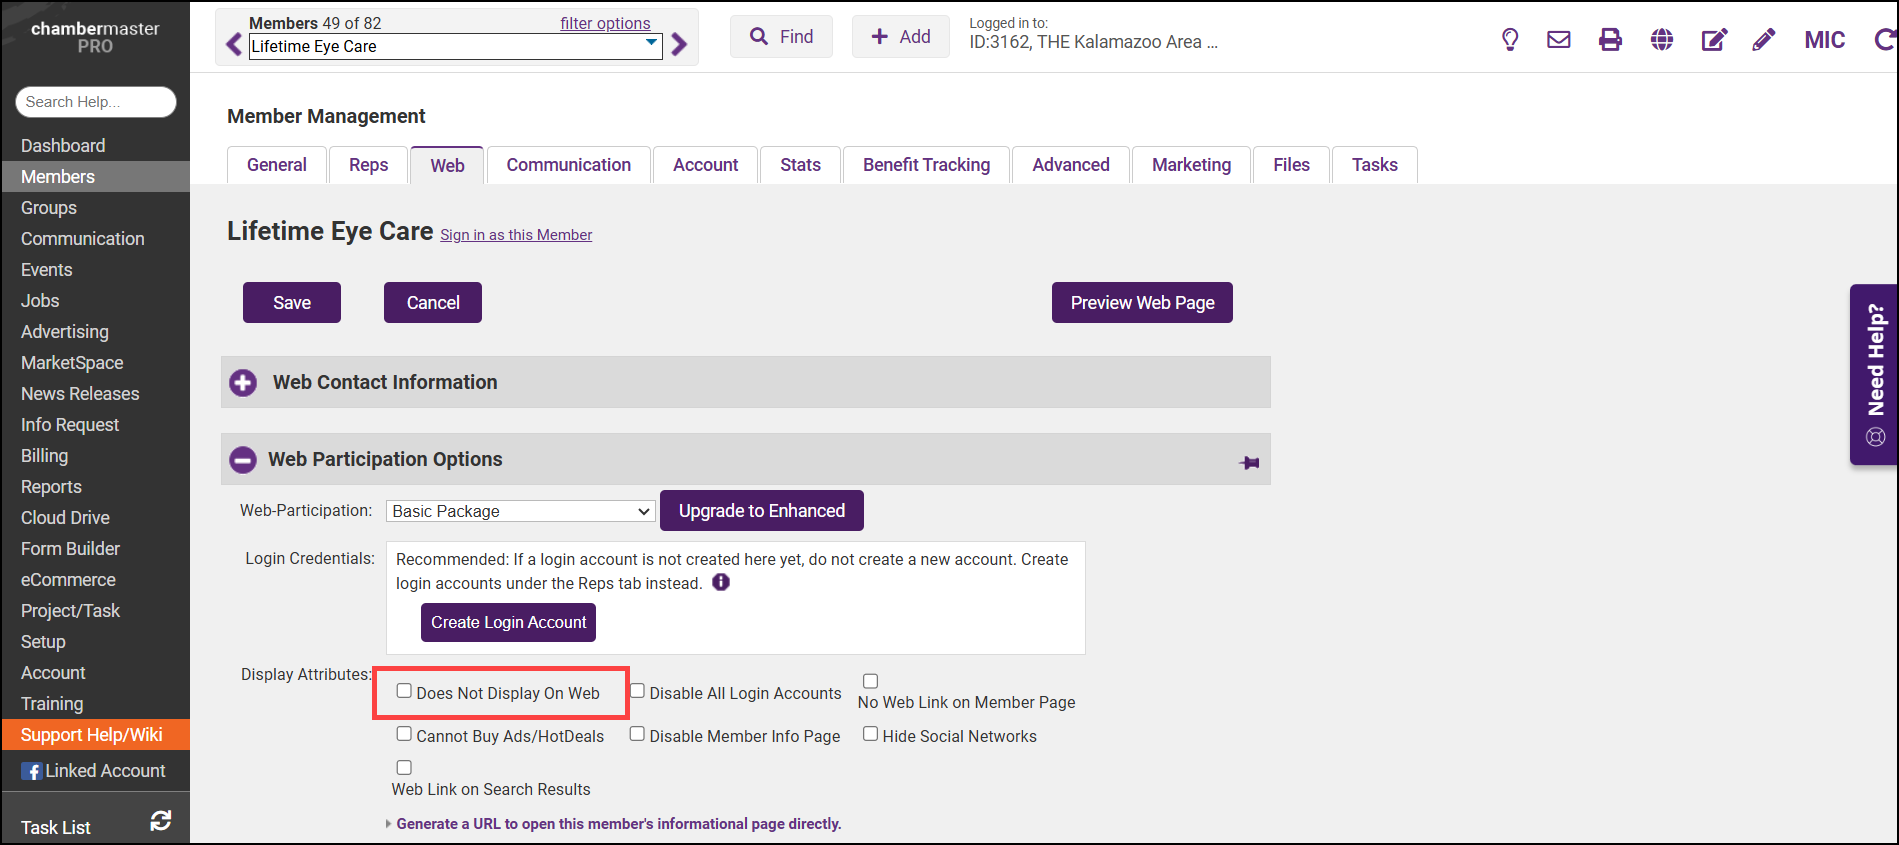
Task: Click Sign in as this Member link
Action: pyautogui.click(x=516, y=235)
